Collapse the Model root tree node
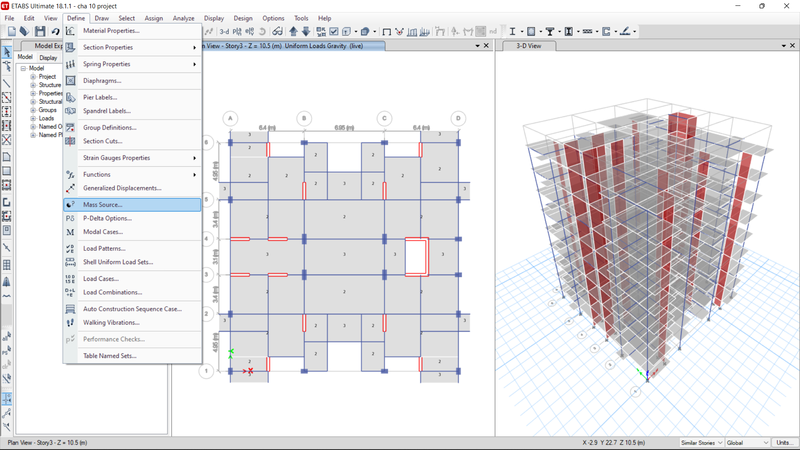The image size is (800, 450). [23, 68]
